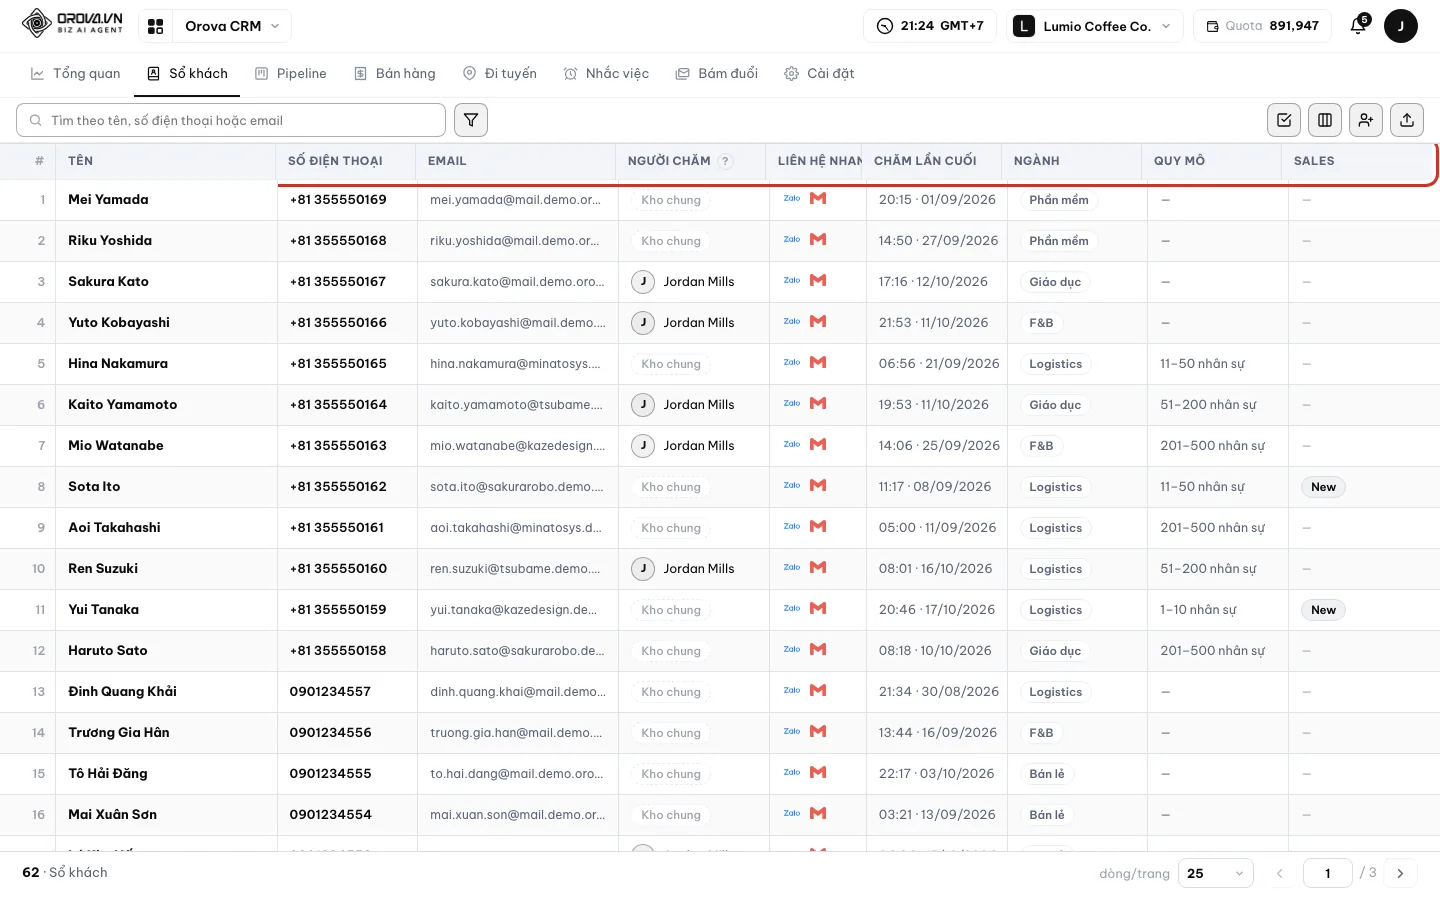The image size is (1440, 900).
Task: Sort by the Chăm lần cuối column header
Action: pos(925,161)
